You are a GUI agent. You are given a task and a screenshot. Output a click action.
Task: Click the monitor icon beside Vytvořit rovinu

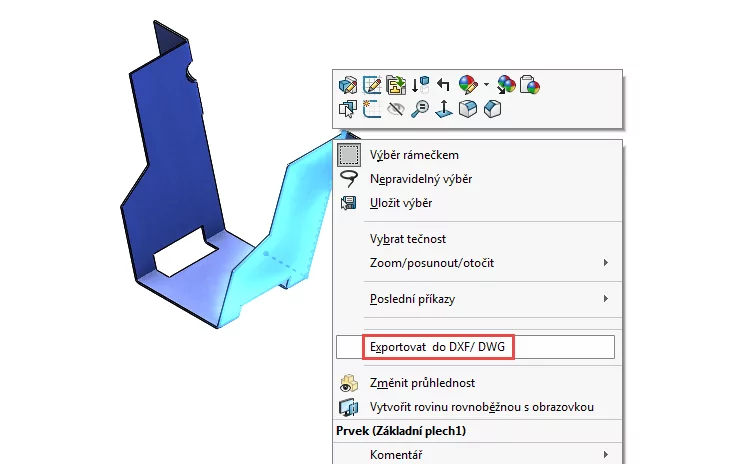[x=349, y=407]
